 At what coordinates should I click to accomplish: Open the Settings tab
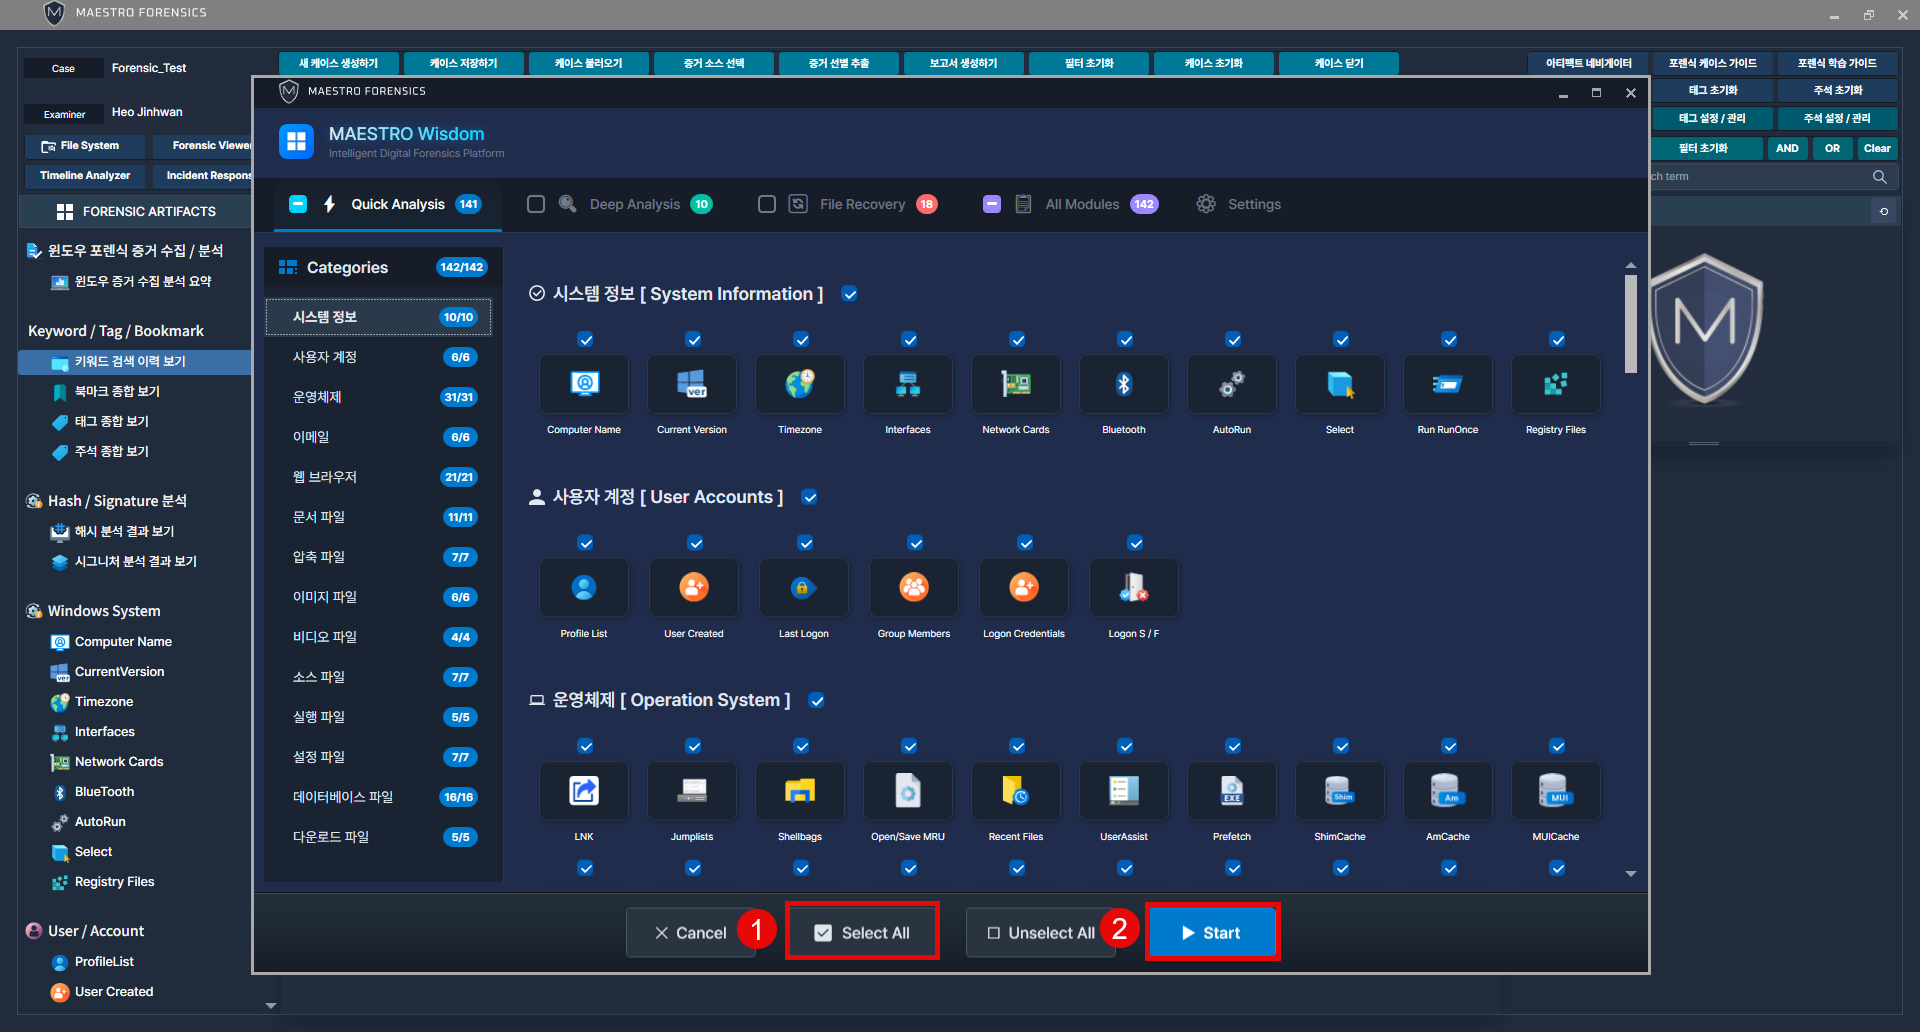(x=1239, y=204)
